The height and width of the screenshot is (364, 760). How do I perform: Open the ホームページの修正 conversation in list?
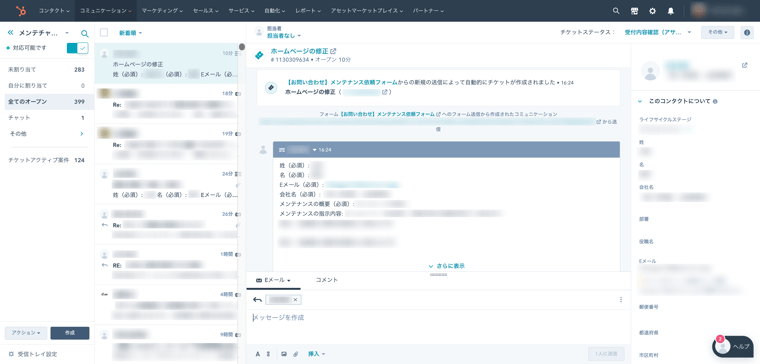(166, 63)
